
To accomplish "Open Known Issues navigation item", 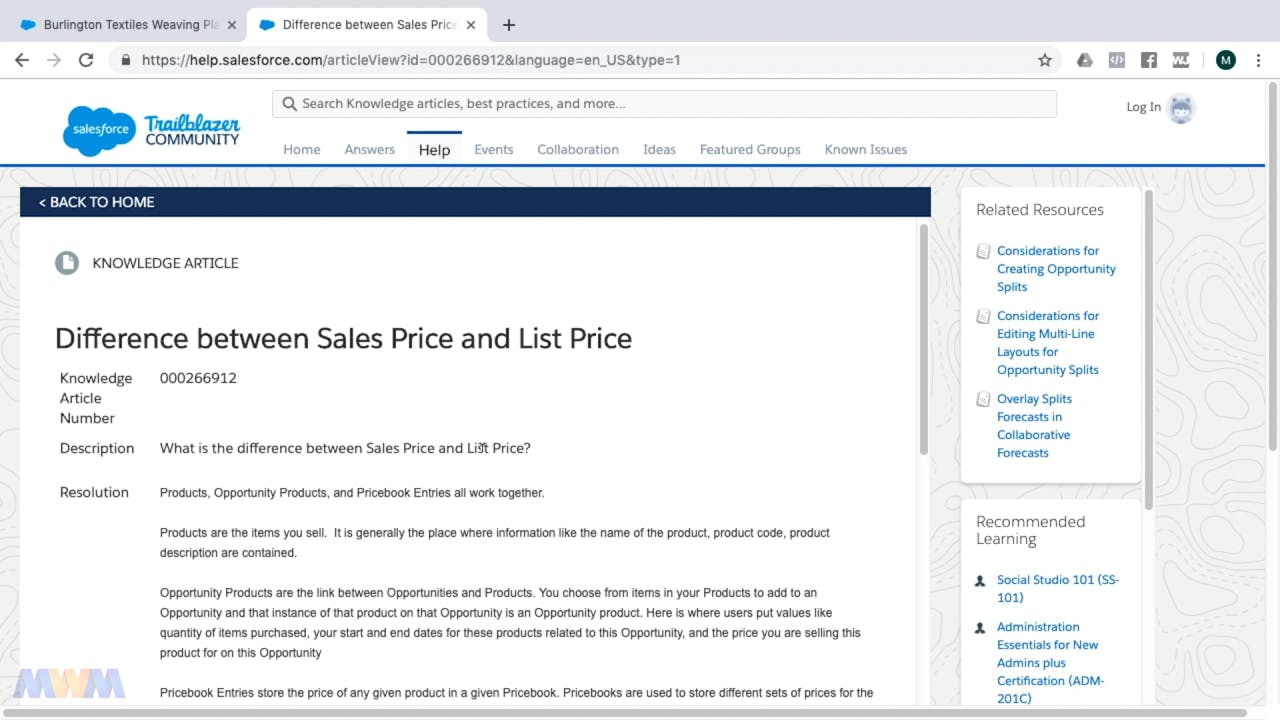I will [x=866, y=150].
